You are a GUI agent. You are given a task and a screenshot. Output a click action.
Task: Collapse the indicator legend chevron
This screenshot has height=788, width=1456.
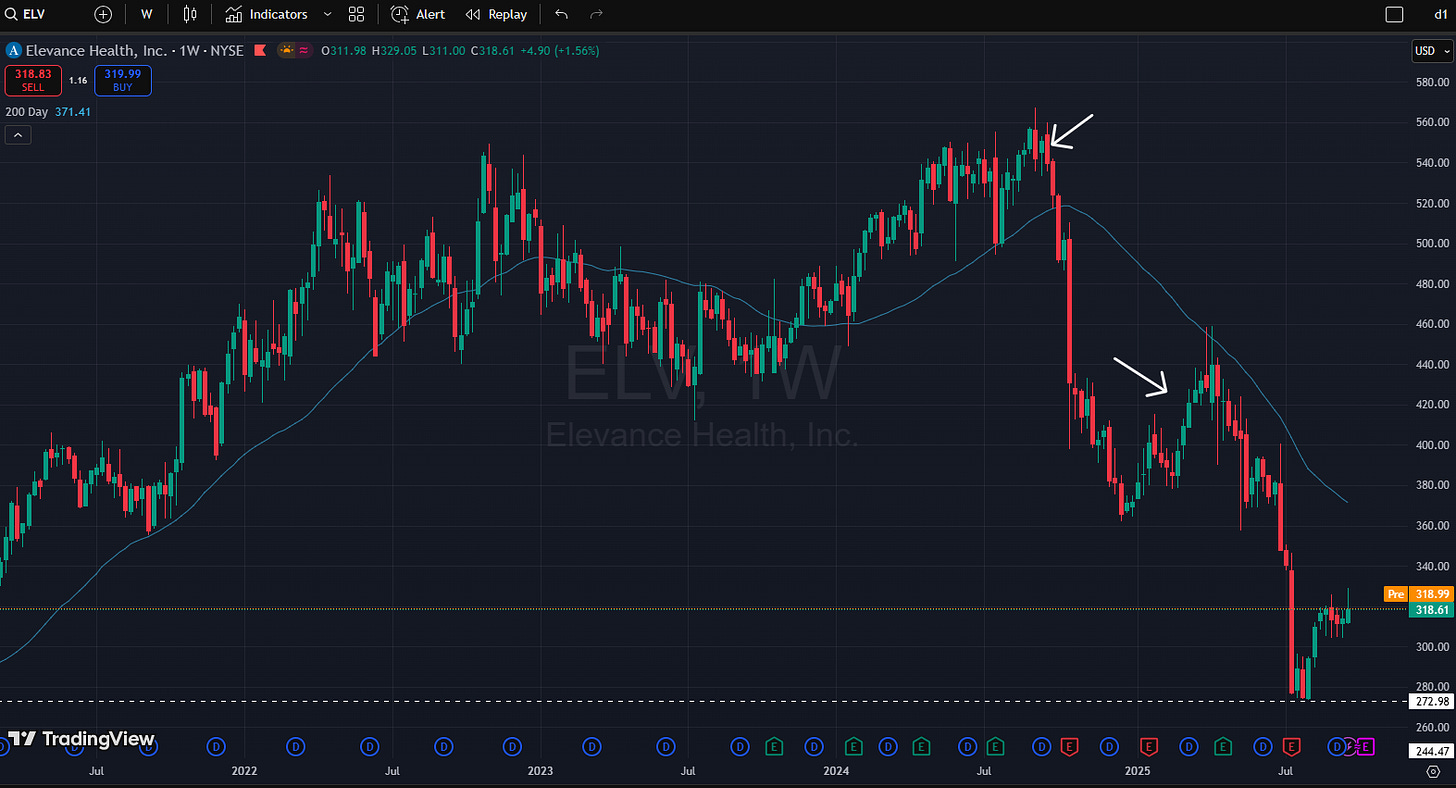[x=17, y=136]
